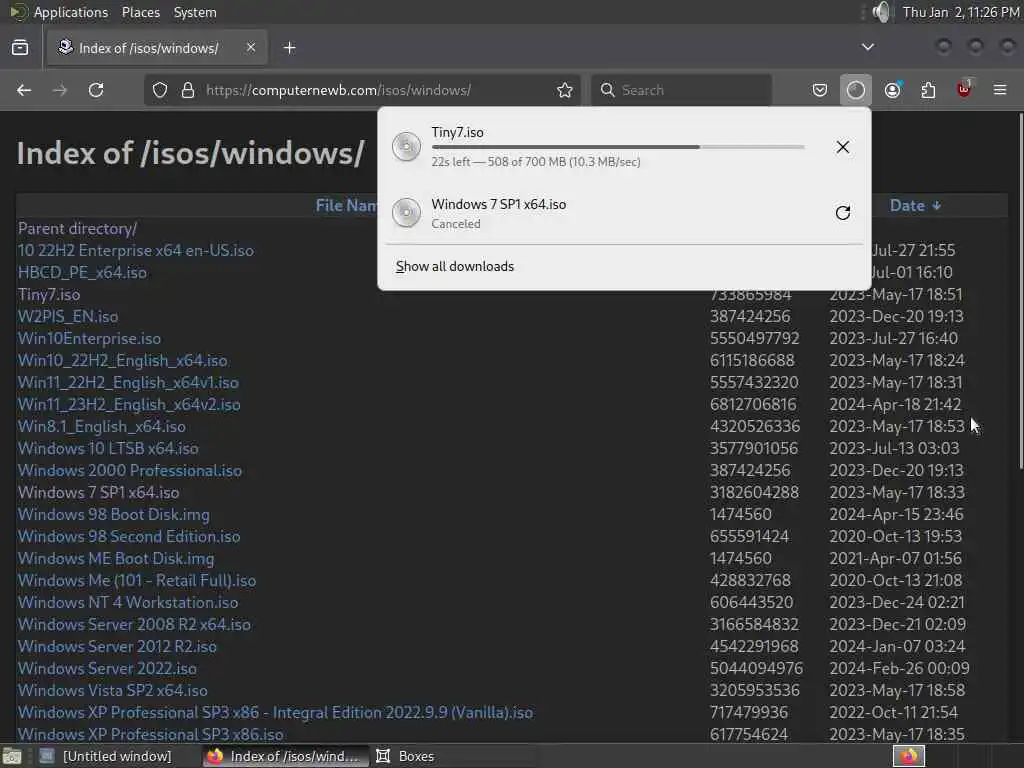Open the tracking protection shield icon
The height and width of the screenshot is (768, 1024).
tap(160, 90)
